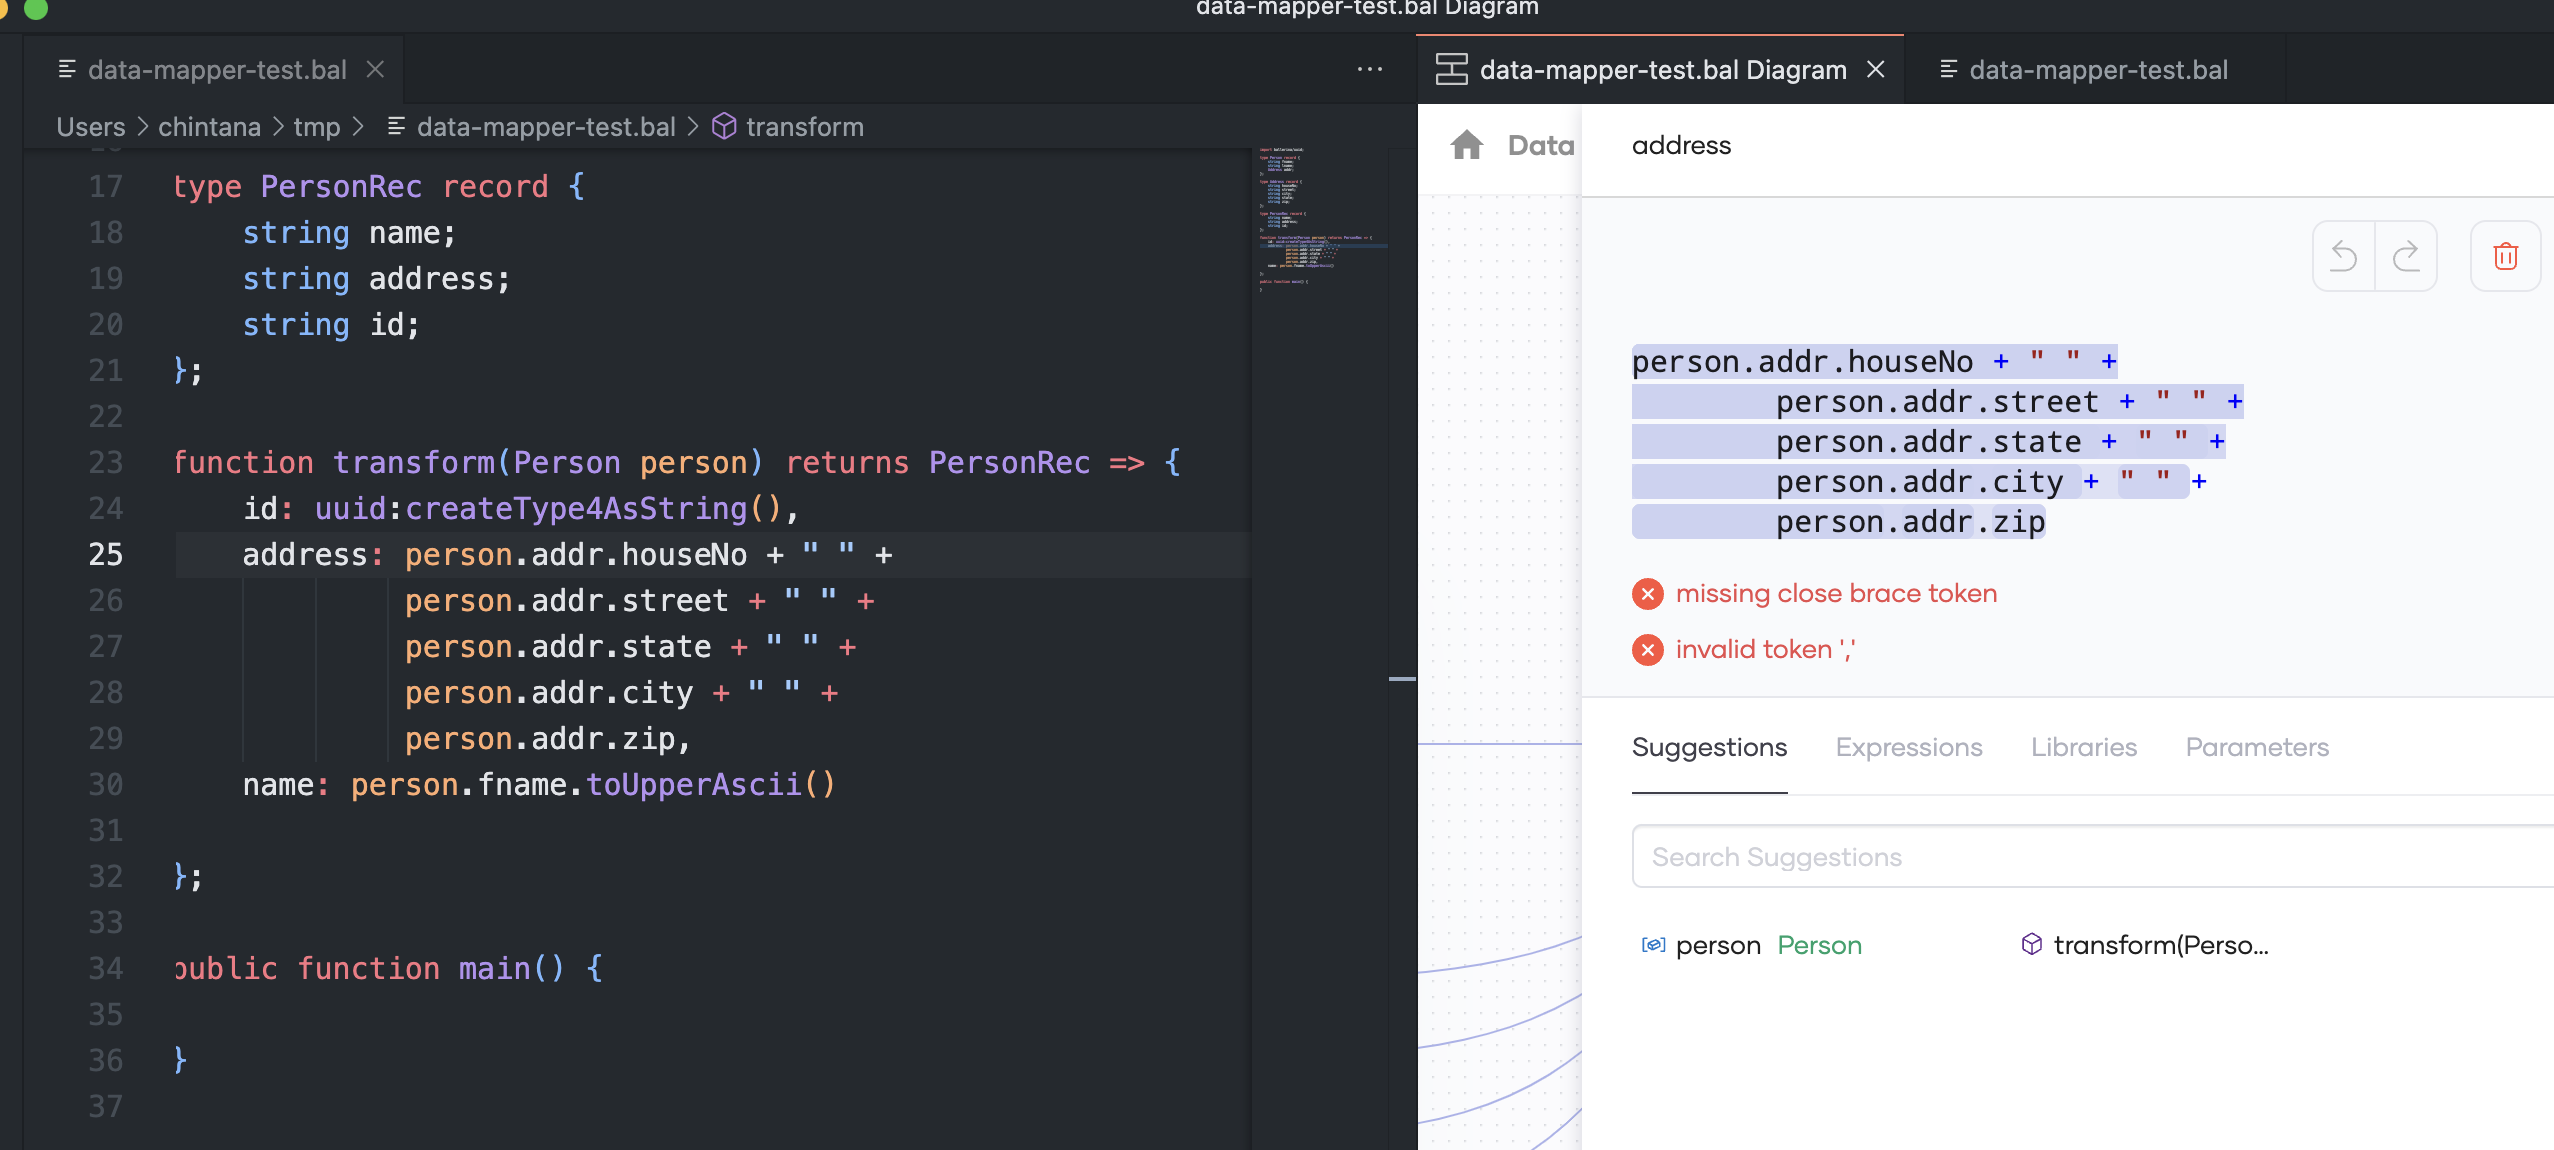
Task: Open the chintana breadcrumb dropdown
Action: [x=208, y=126]
